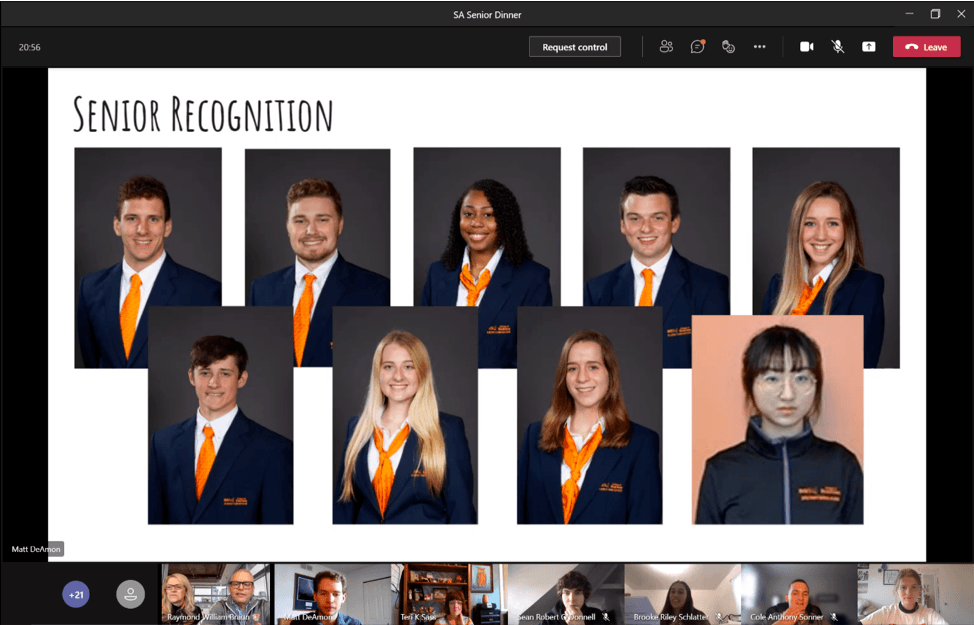Click the Matt DeAmon presenter label
The height and width of the screenshot is (625, 974).
point(36,549)
